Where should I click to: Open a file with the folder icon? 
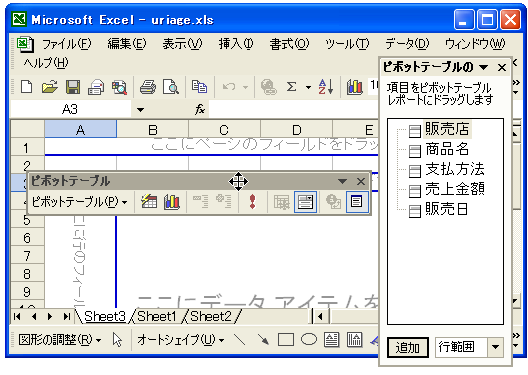50,87
